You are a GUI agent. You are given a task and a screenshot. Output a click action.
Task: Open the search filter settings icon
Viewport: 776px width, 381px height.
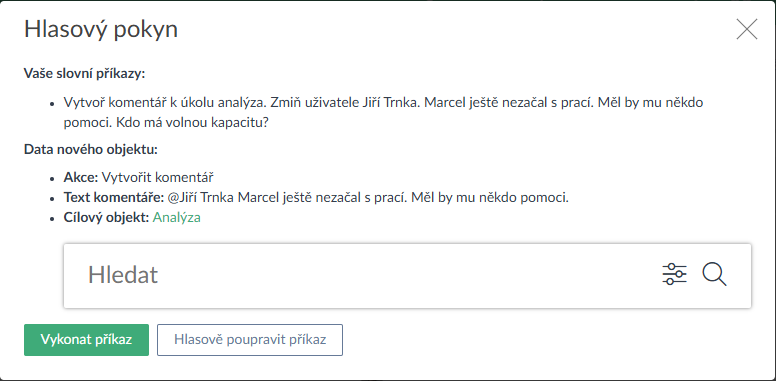click(675, 274)
